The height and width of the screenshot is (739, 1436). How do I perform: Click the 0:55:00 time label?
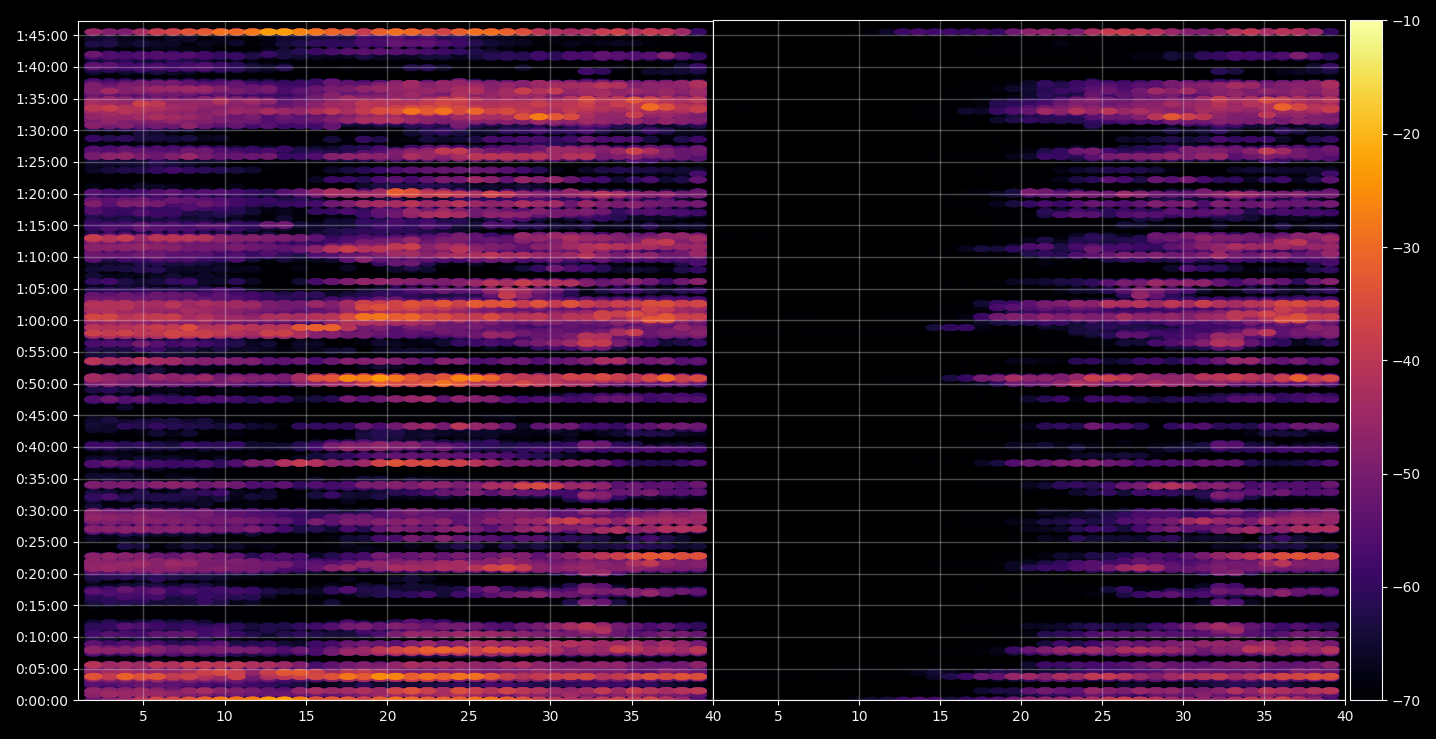point(42,352)
